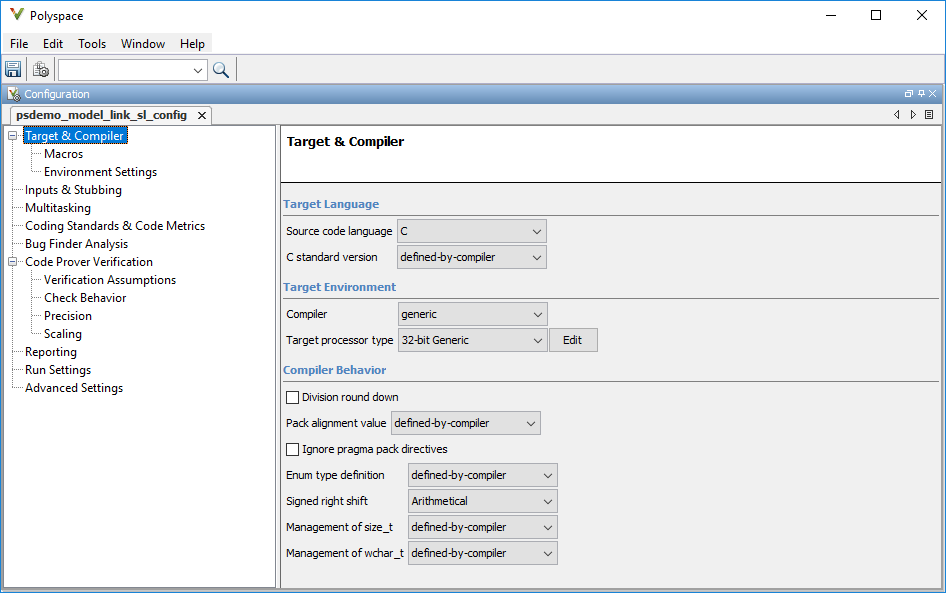Image resolution: width=946 pixels, height=593 pixels.
Task: Click the forward navigation arrow near the pane corner
Action: pyautogui.click(x=913, y=114)
